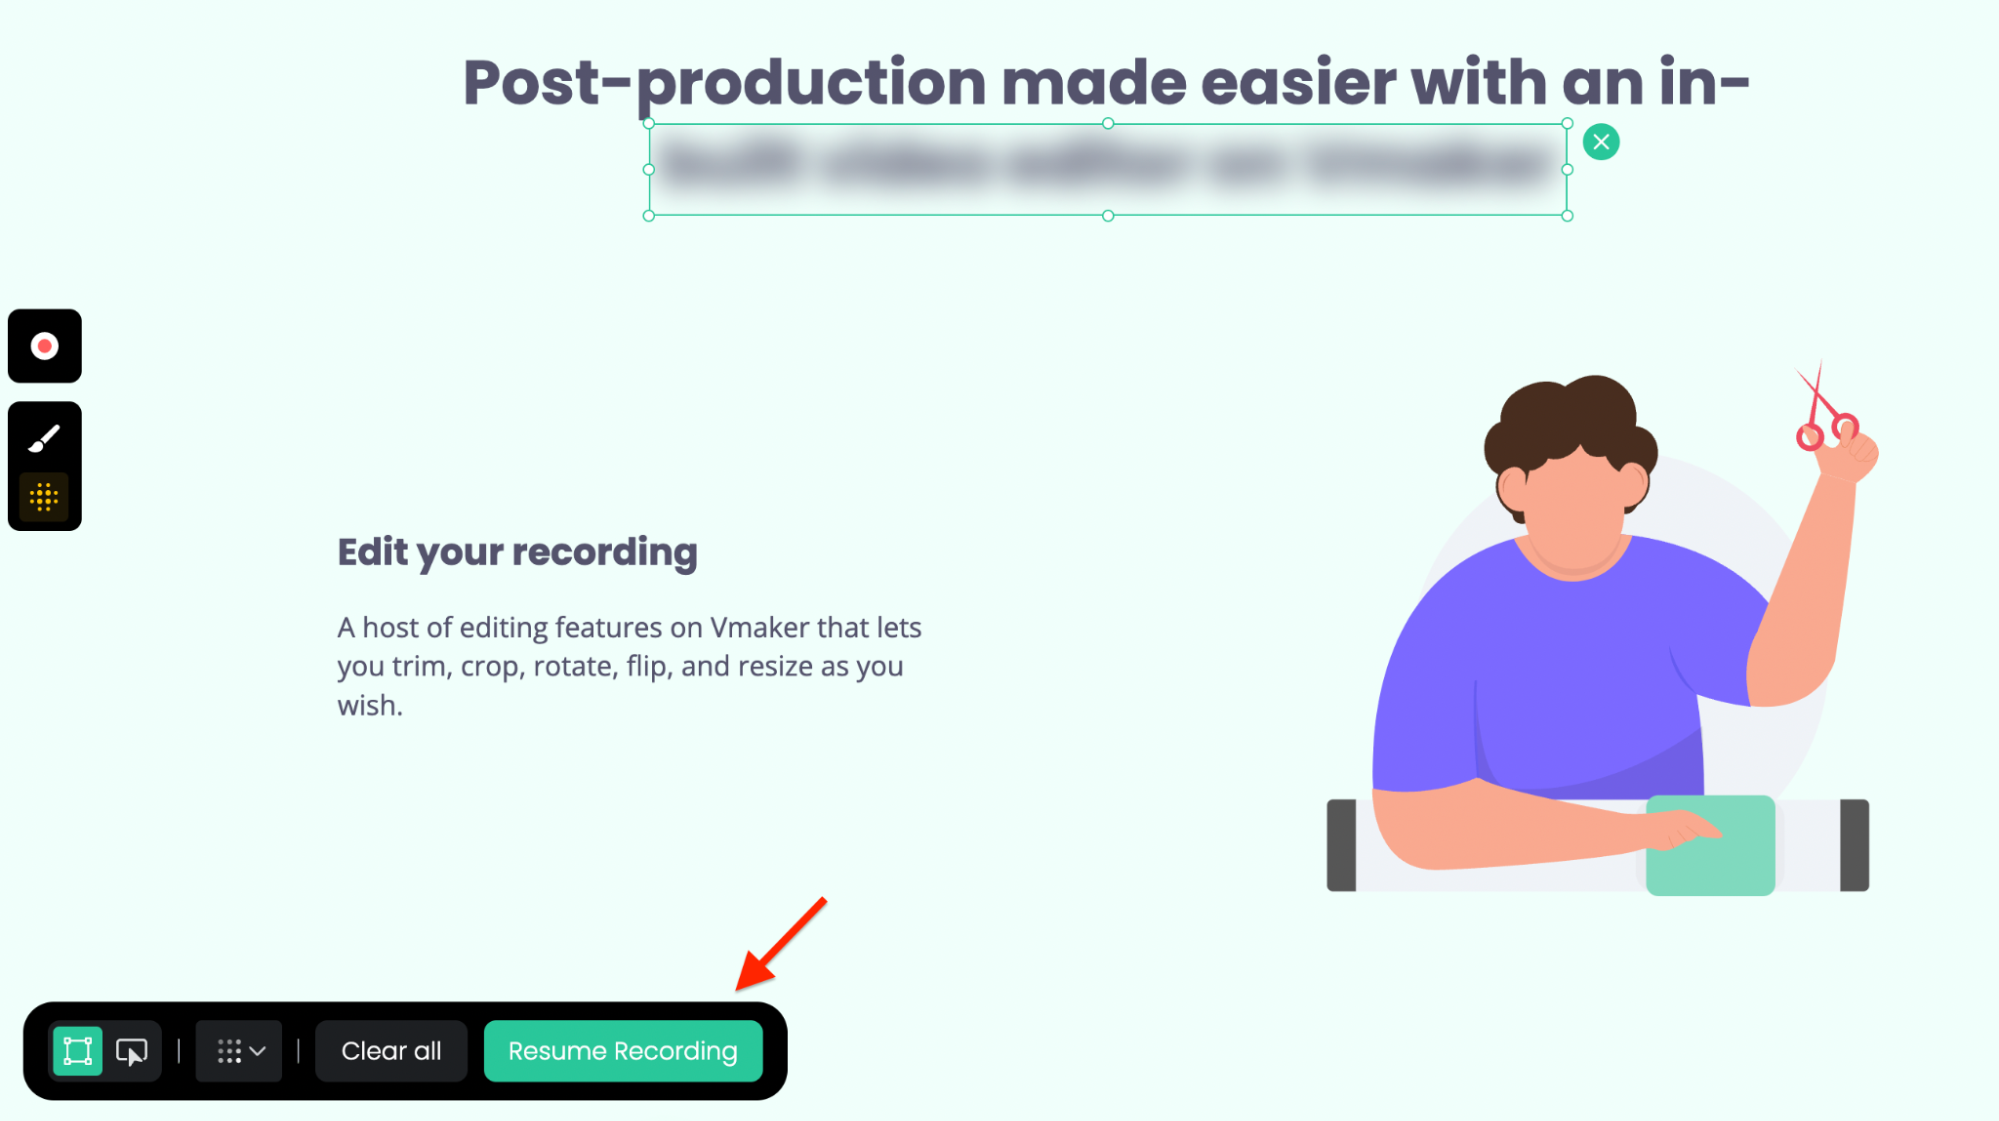Expand the apps grid dropdown menu

pos(240,1051)
